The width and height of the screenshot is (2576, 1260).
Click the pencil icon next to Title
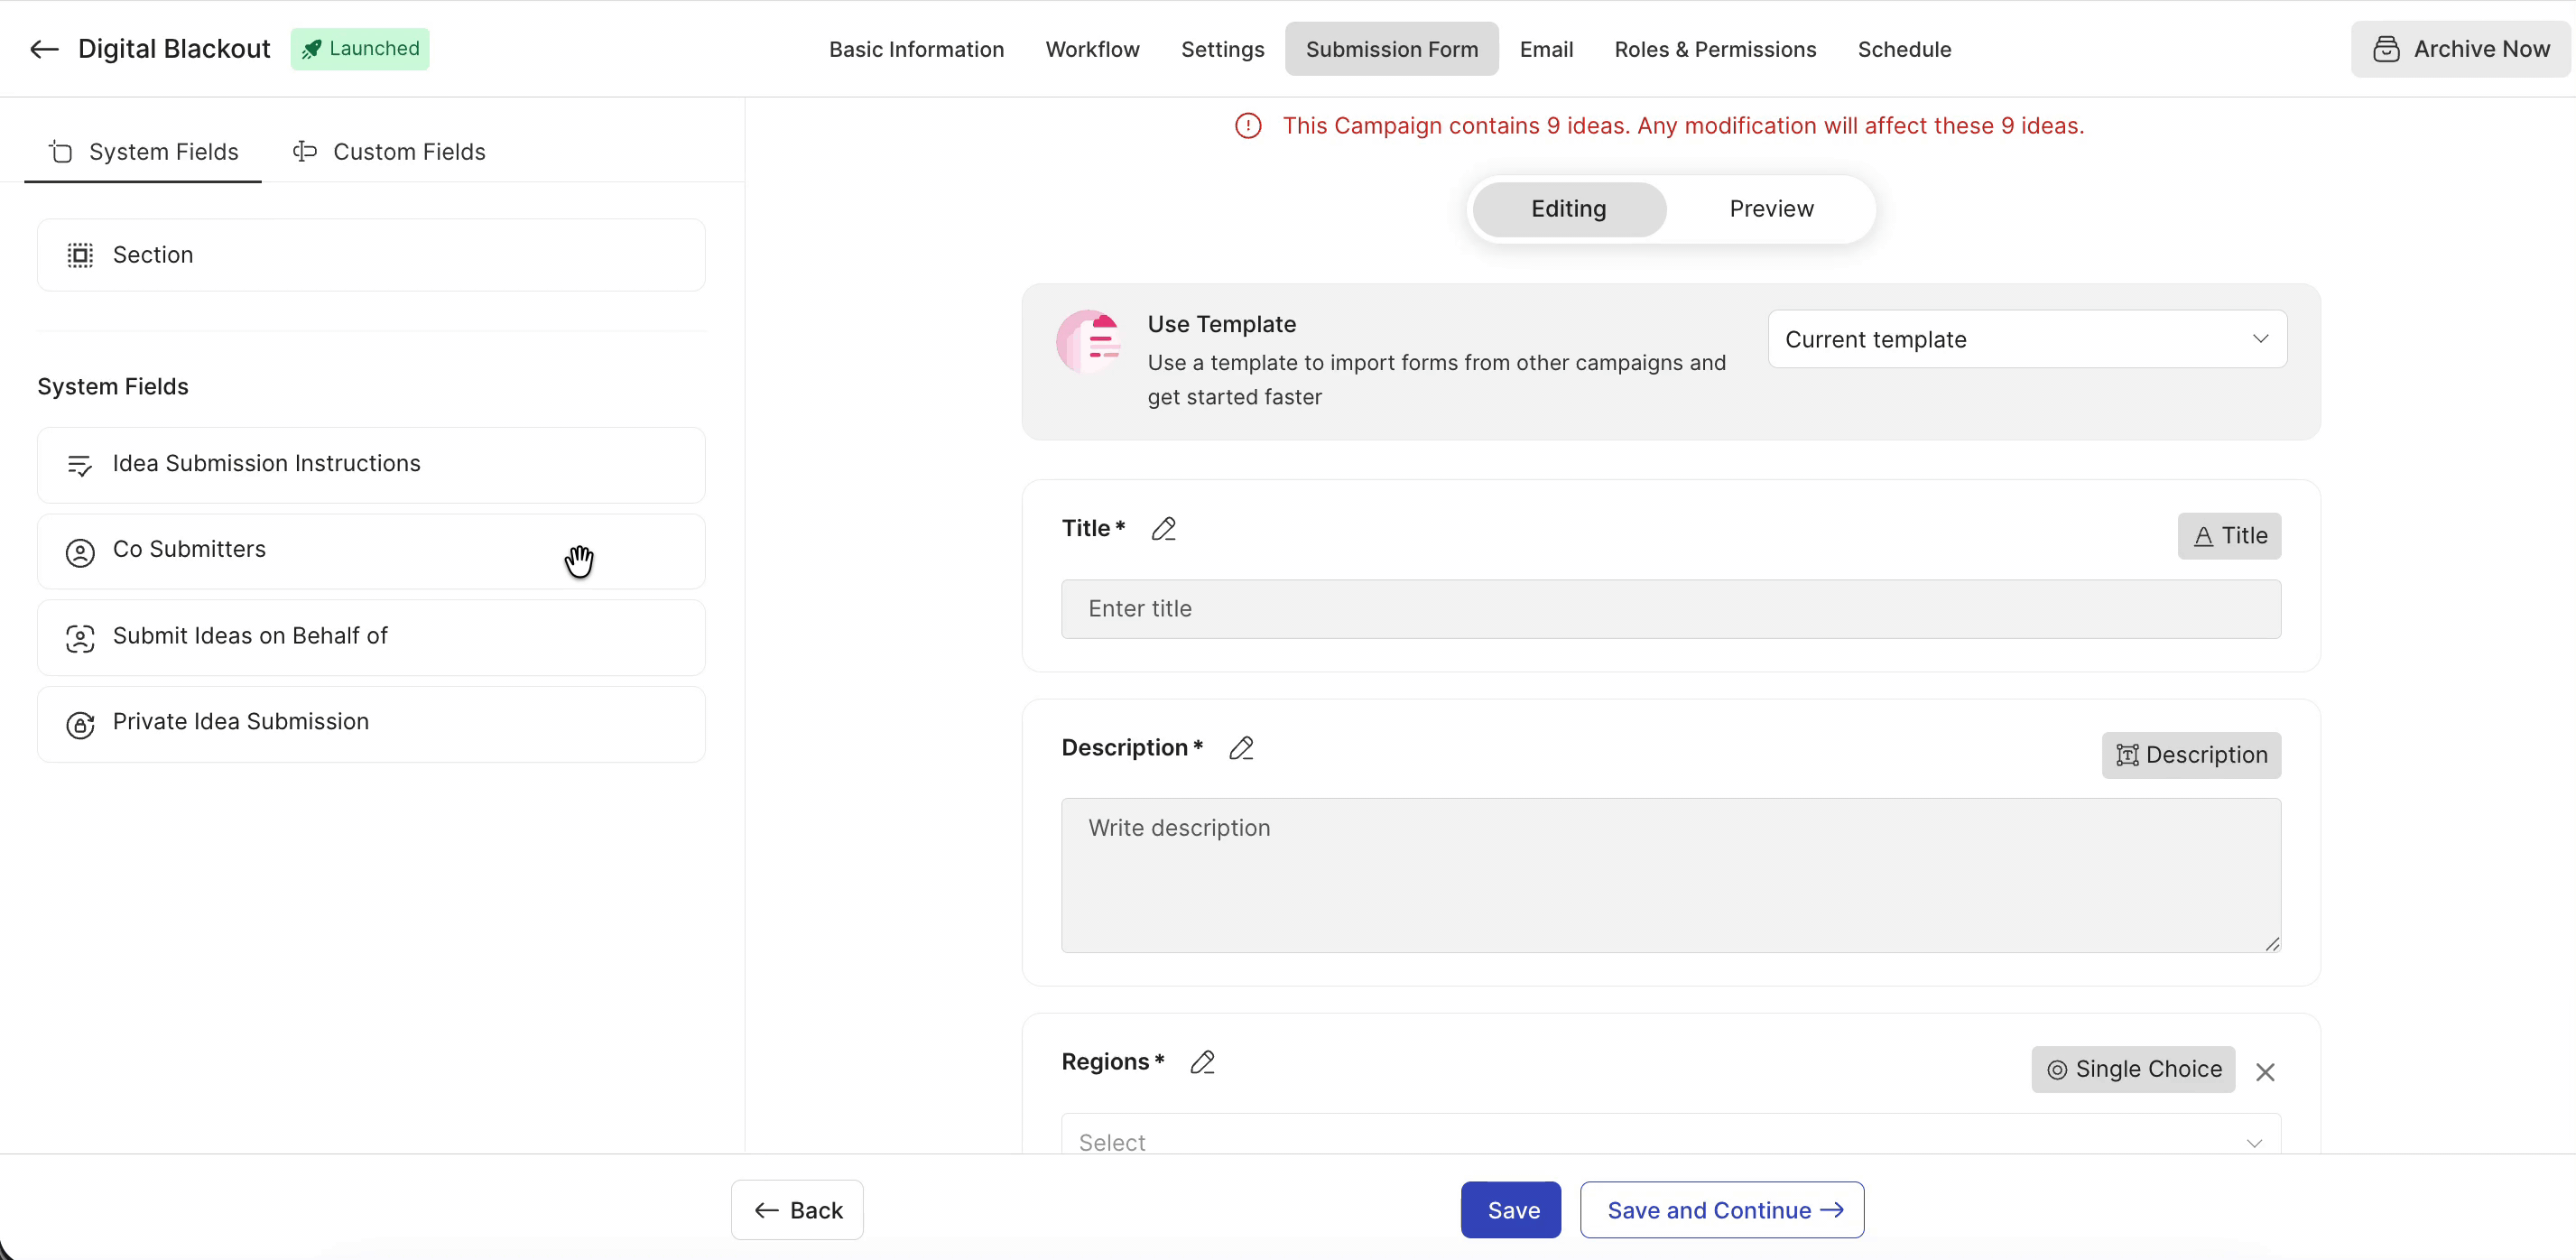click(x=1163, y=528)
